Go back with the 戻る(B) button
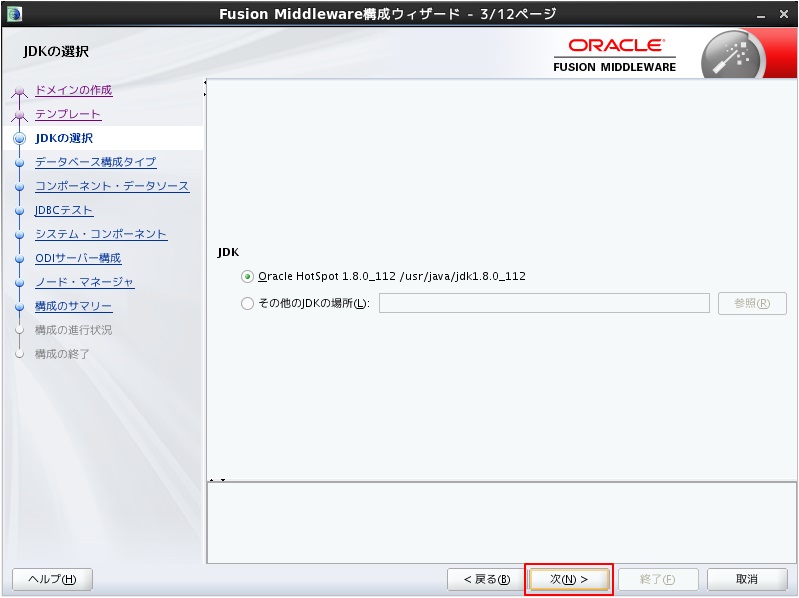 tap(487, 579)
